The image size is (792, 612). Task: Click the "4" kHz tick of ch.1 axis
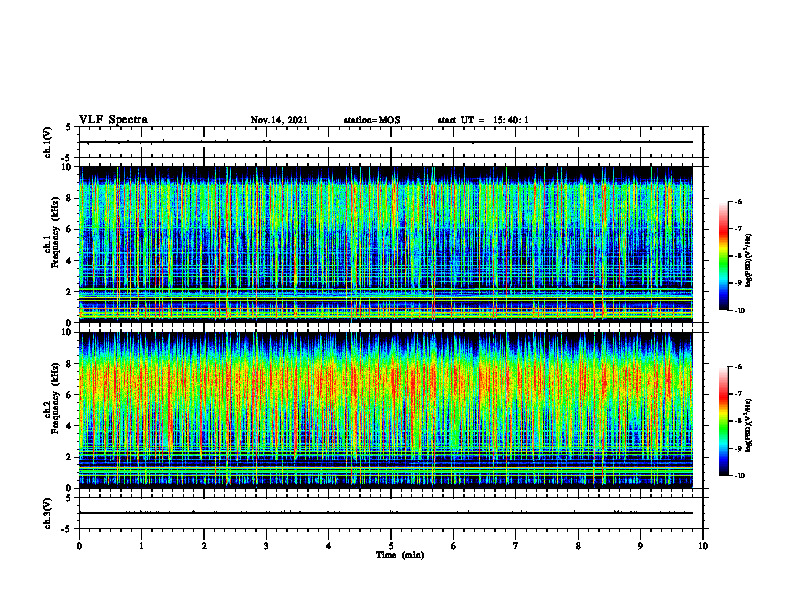tap(70, 261)
